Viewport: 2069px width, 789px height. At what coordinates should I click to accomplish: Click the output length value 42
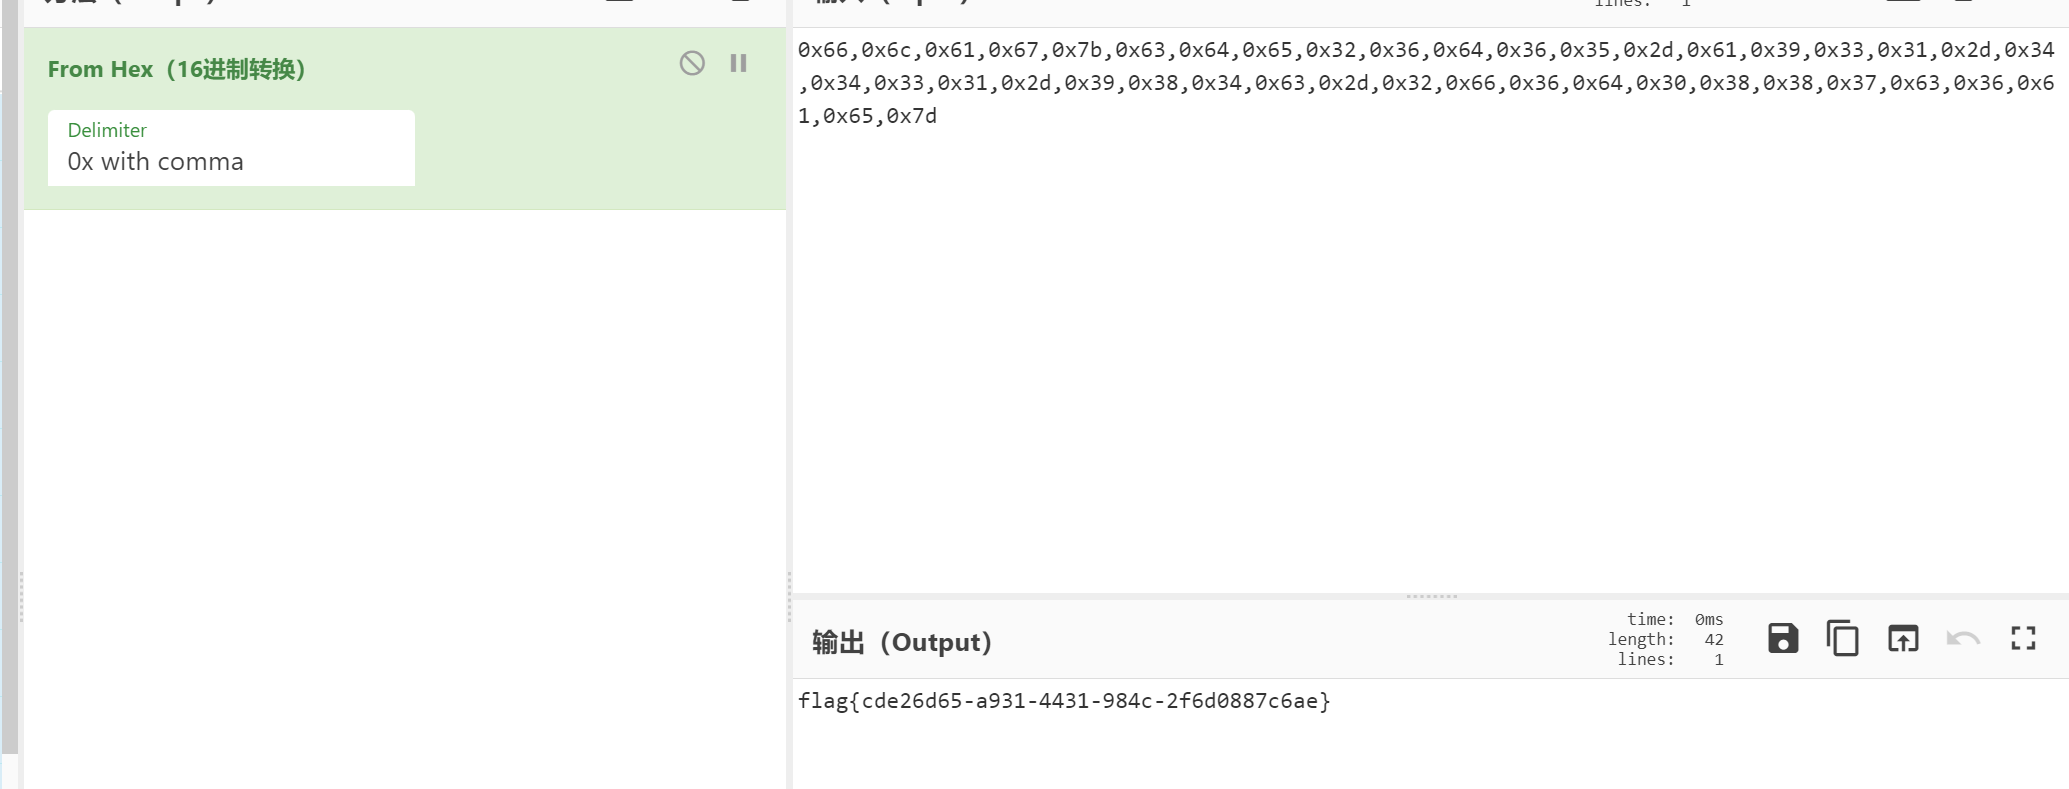click(1714, 640)
